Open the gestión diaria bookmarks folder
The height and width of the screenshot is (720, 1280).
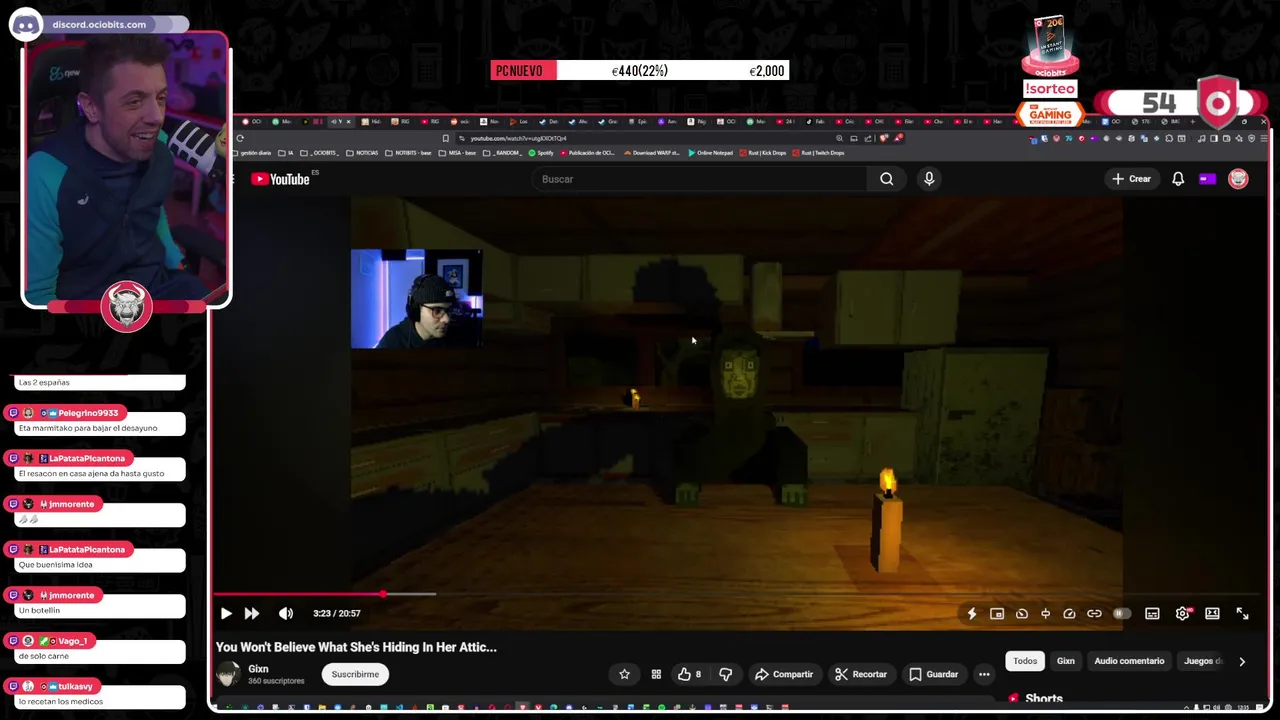tap(254, 153)
